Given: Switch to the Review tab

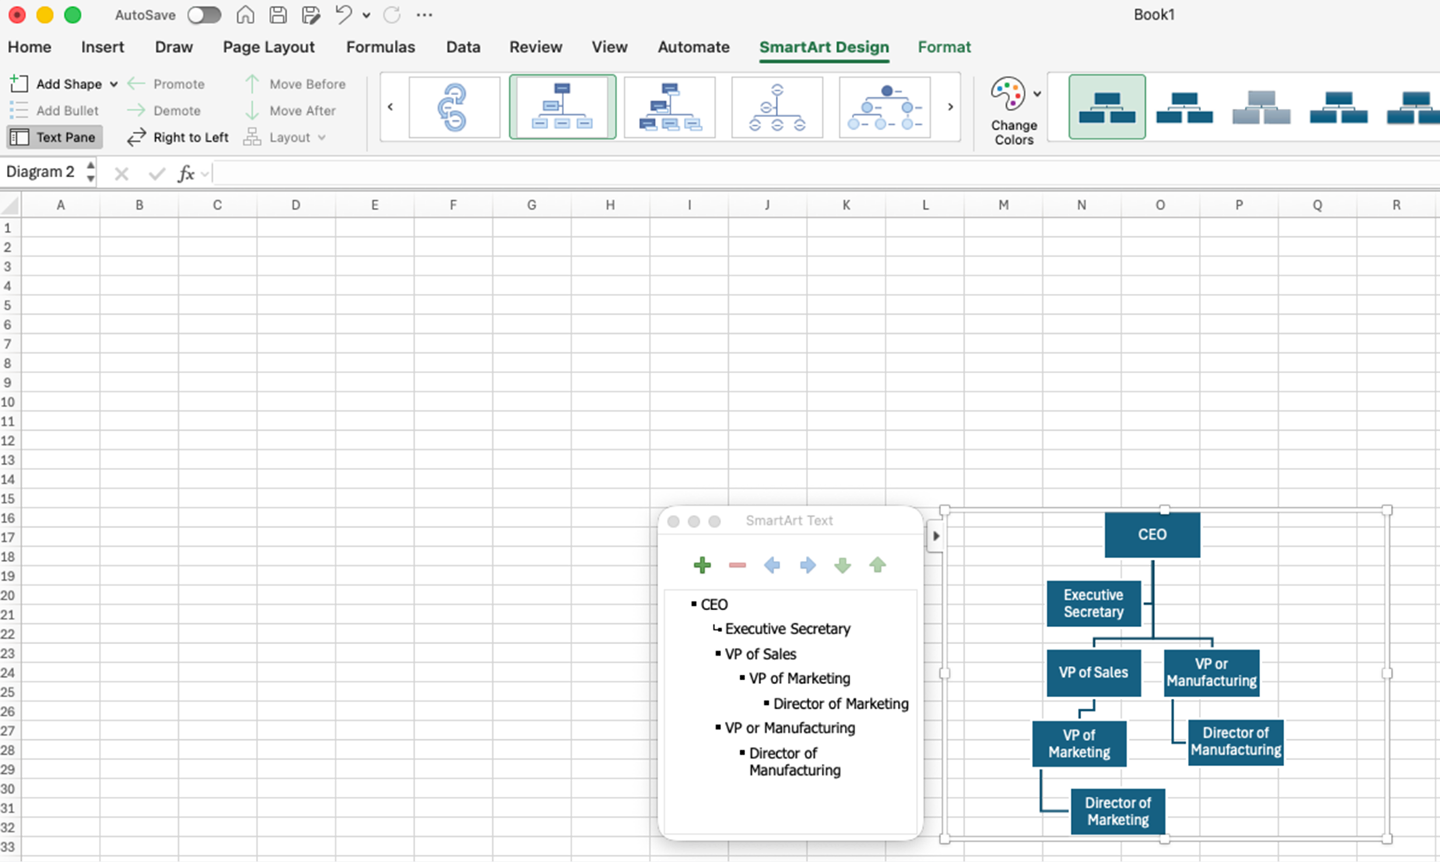Looking at the screenshot, I should (x=536, y=47).
